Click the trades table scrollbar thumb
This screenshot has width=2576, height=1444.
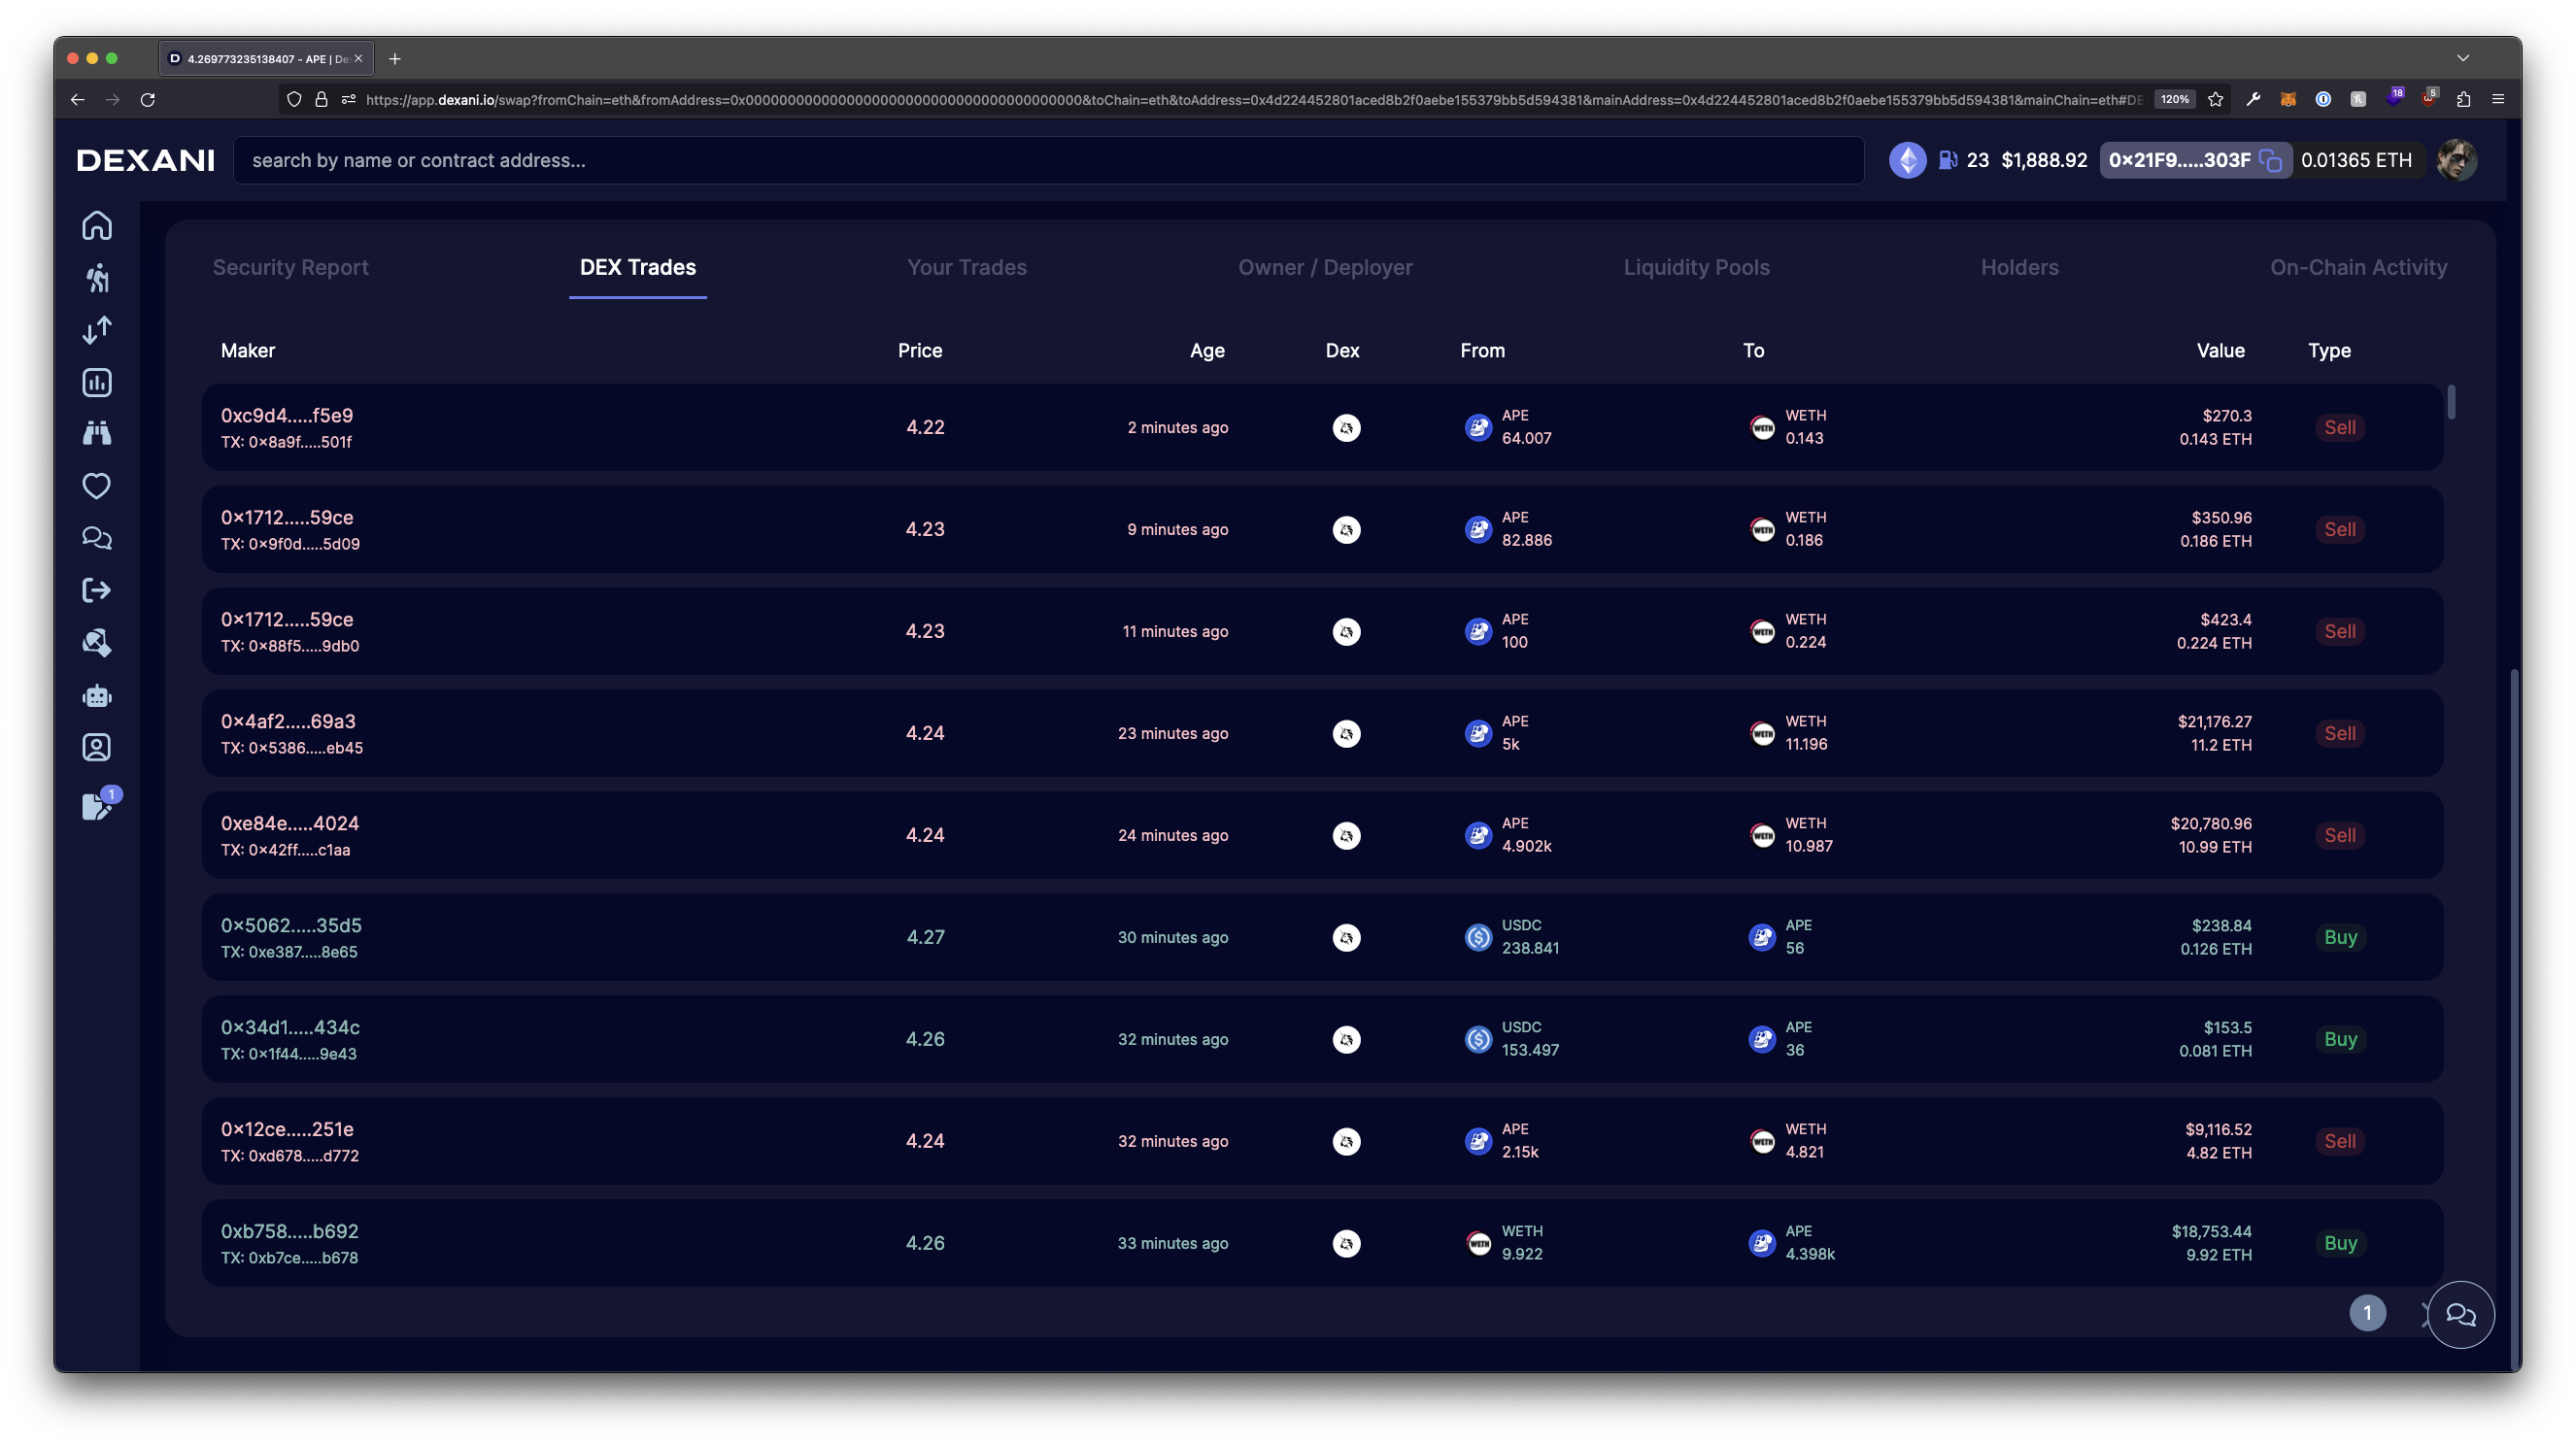click(2451, 402)
